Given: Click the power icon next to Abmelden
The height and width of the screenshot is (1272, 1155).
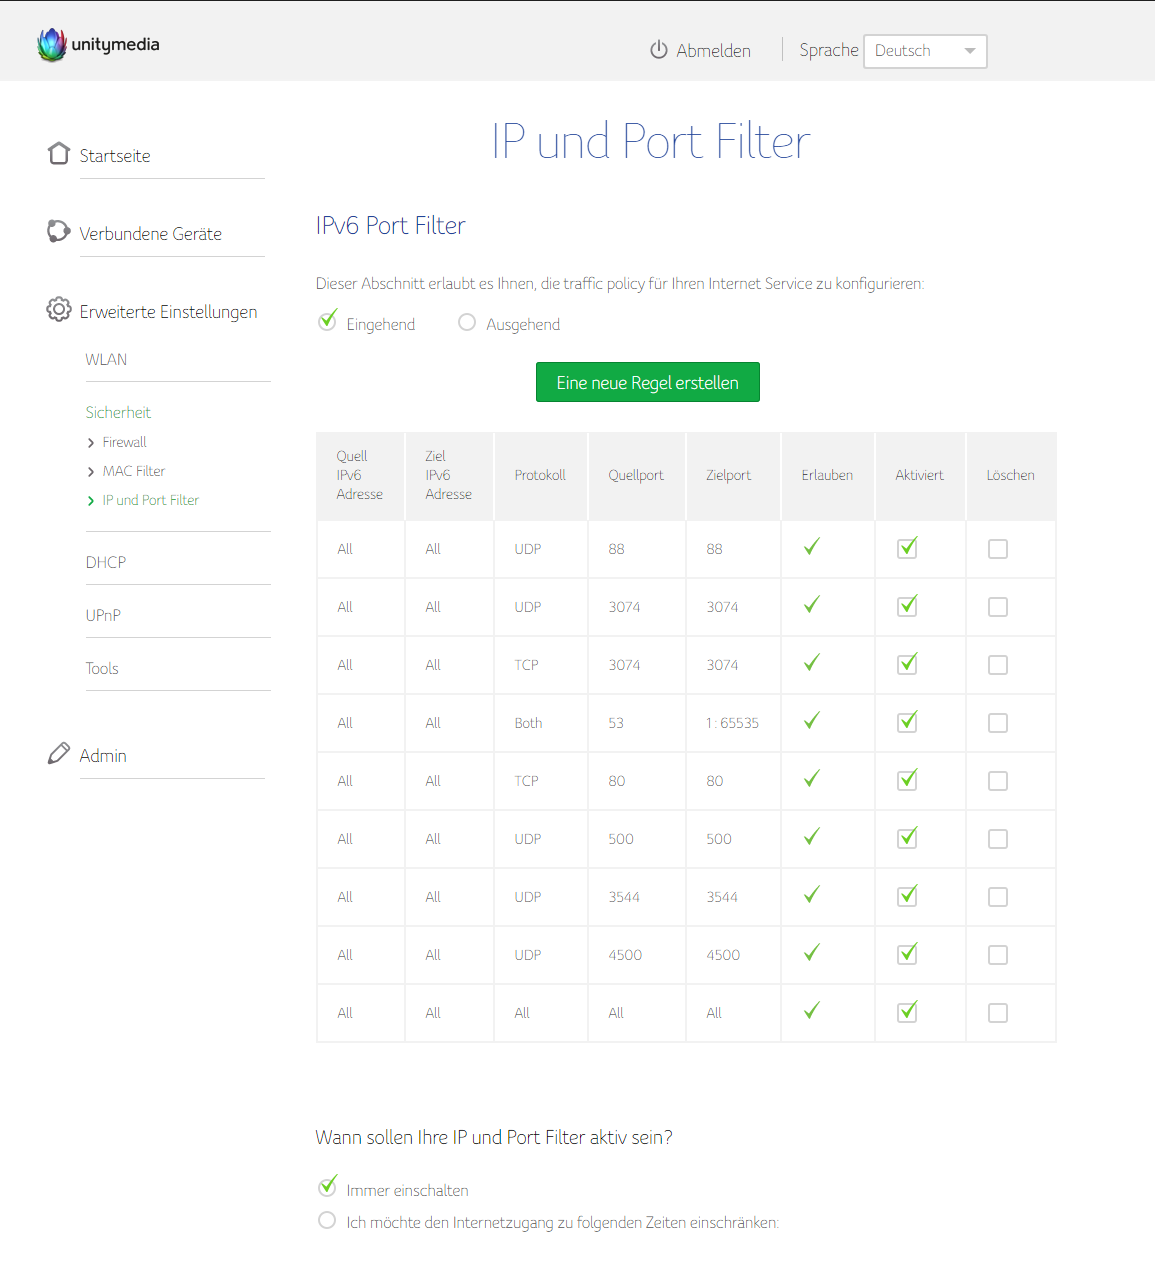Looking at the screenshot, I should pyautogui.click(x=658, y=50).
